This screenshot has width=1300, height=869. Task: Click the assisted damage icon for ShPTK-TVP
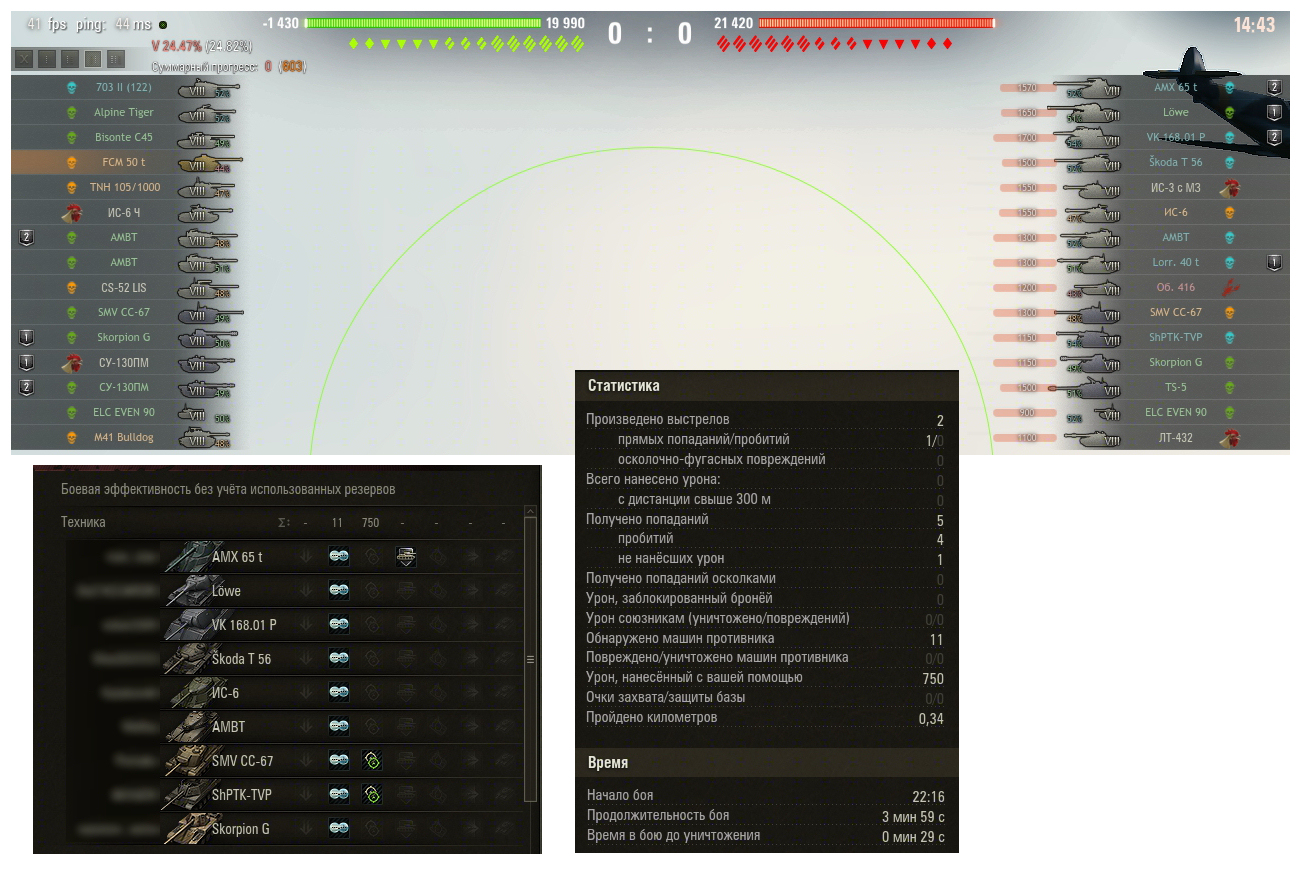point(372,795)
